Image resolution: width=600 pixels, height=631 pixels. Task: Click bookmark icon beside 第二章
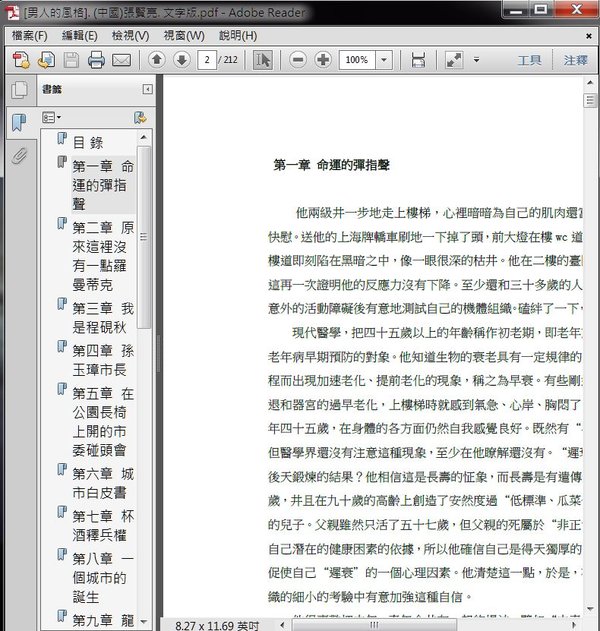tap(62, 223)
